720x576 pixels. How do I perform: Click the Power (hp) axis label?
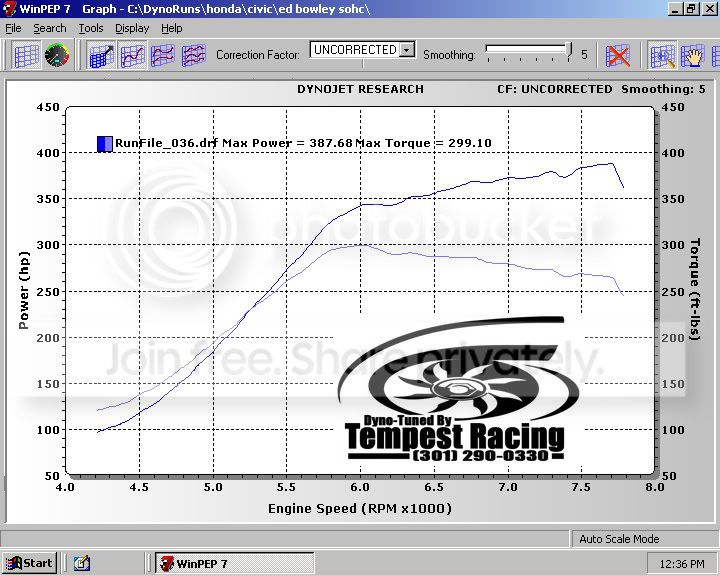(24, 290)
